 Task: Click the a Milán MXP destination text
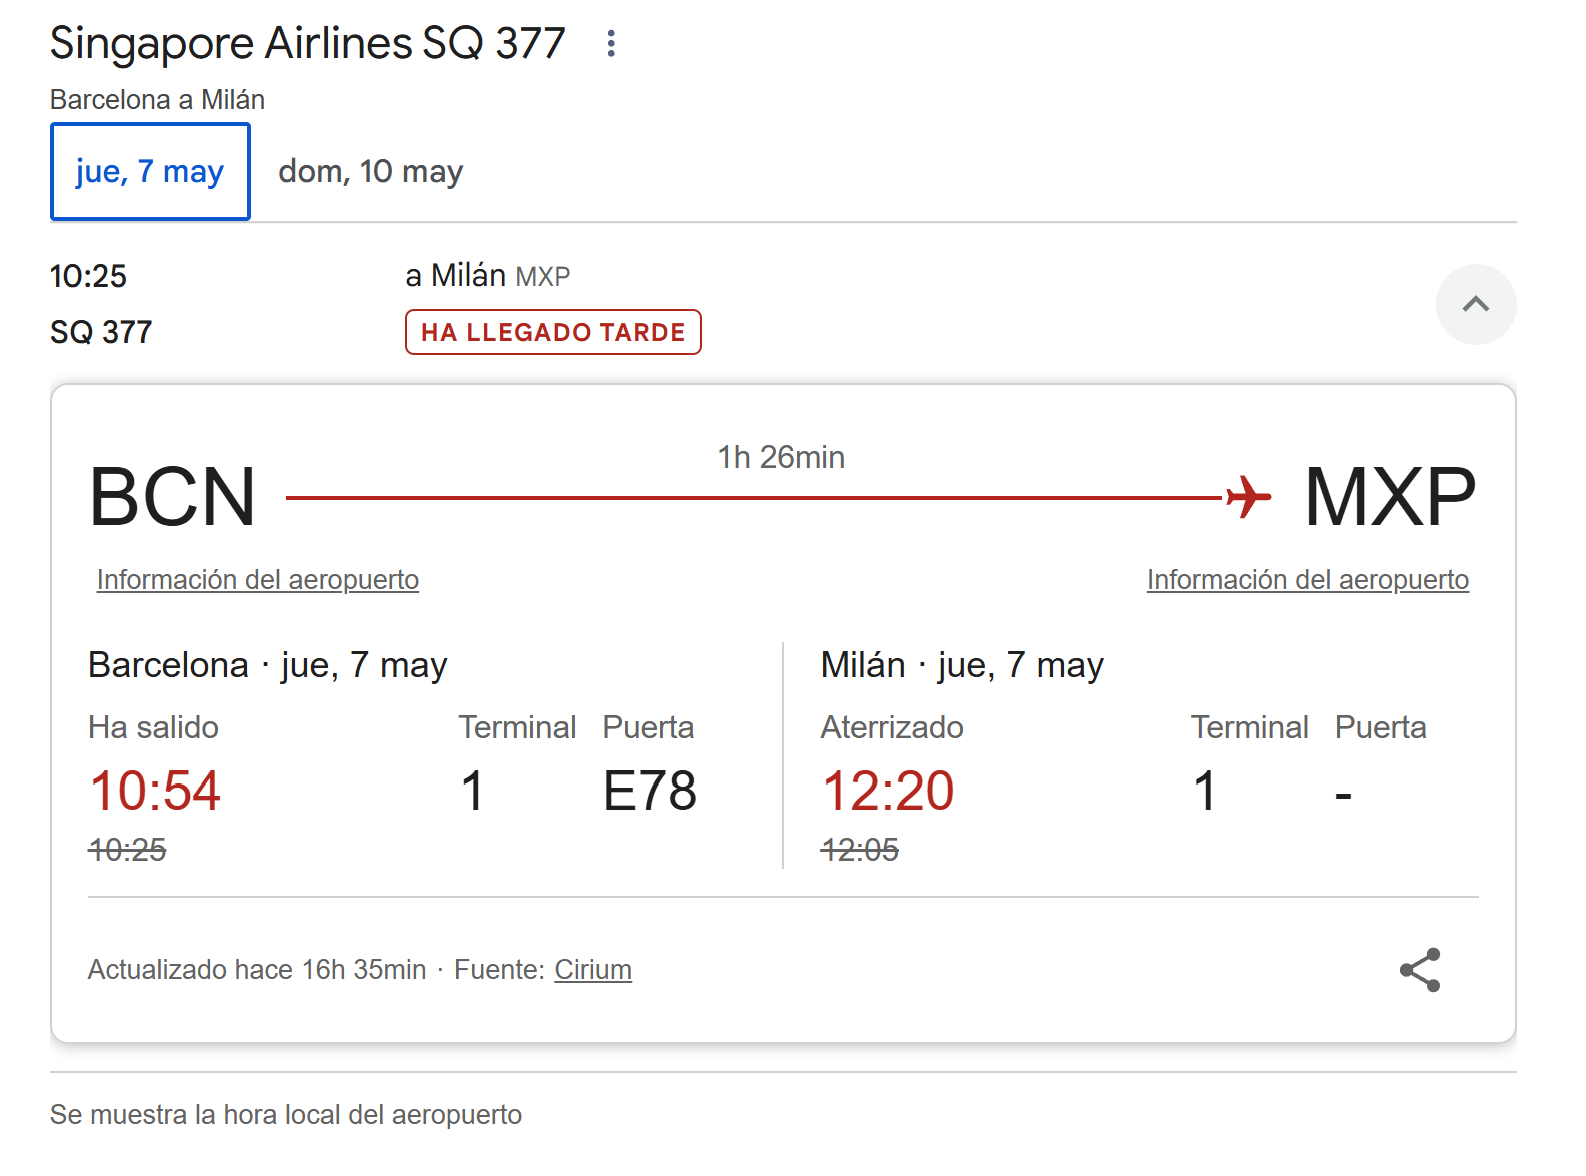tap(488, 276)
